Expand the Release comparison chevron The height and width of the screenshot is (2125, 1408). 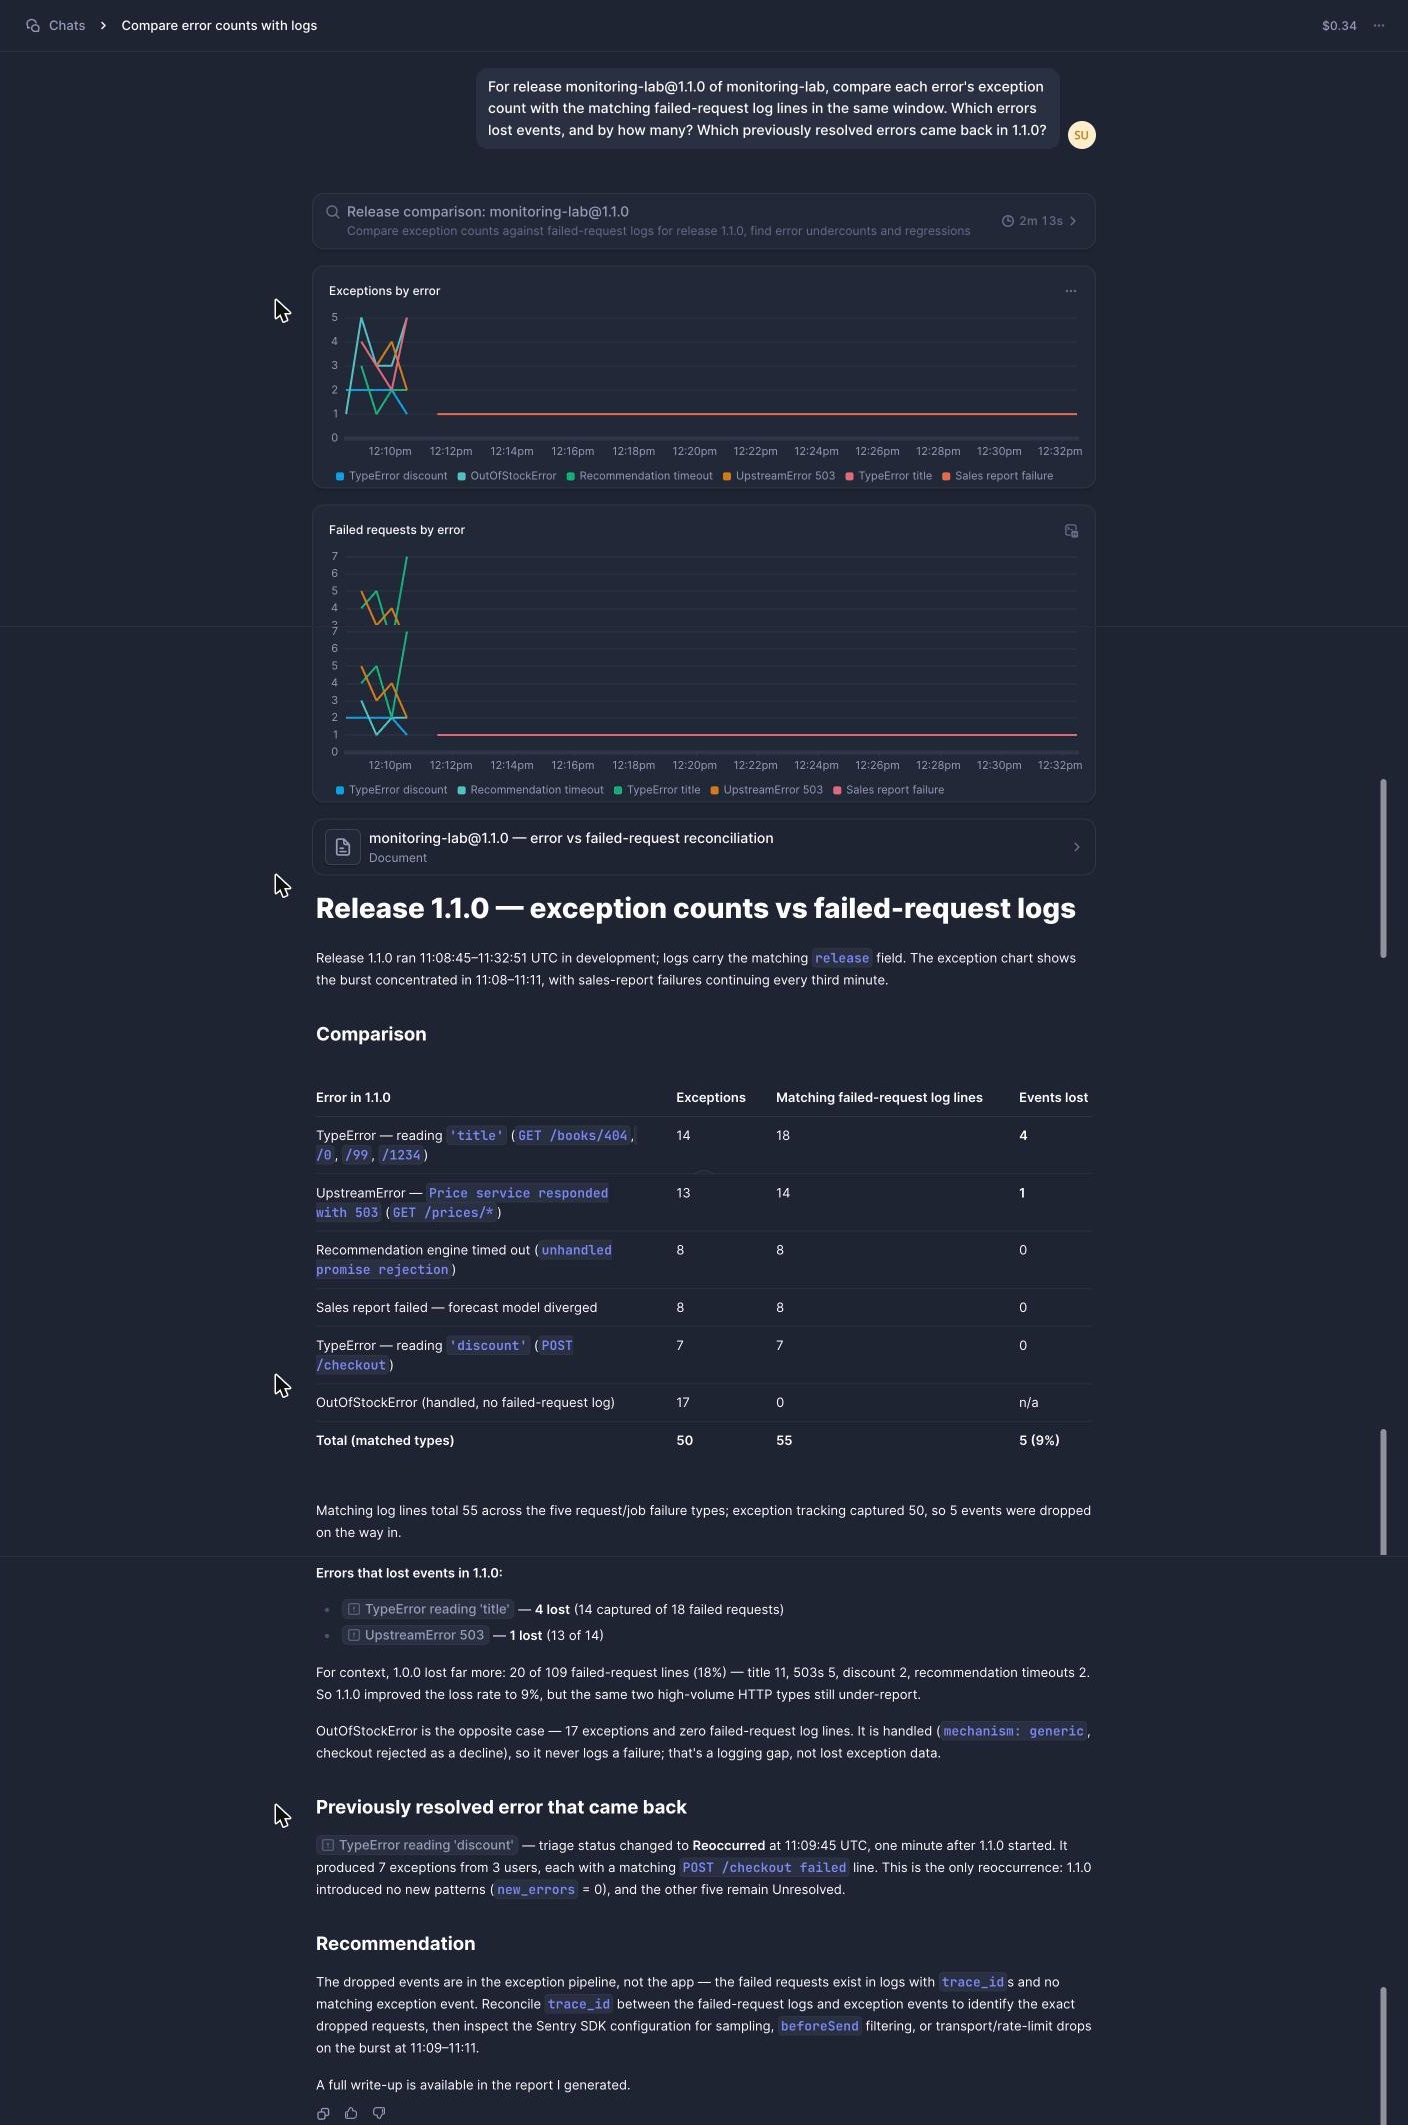click(1073, 221)
